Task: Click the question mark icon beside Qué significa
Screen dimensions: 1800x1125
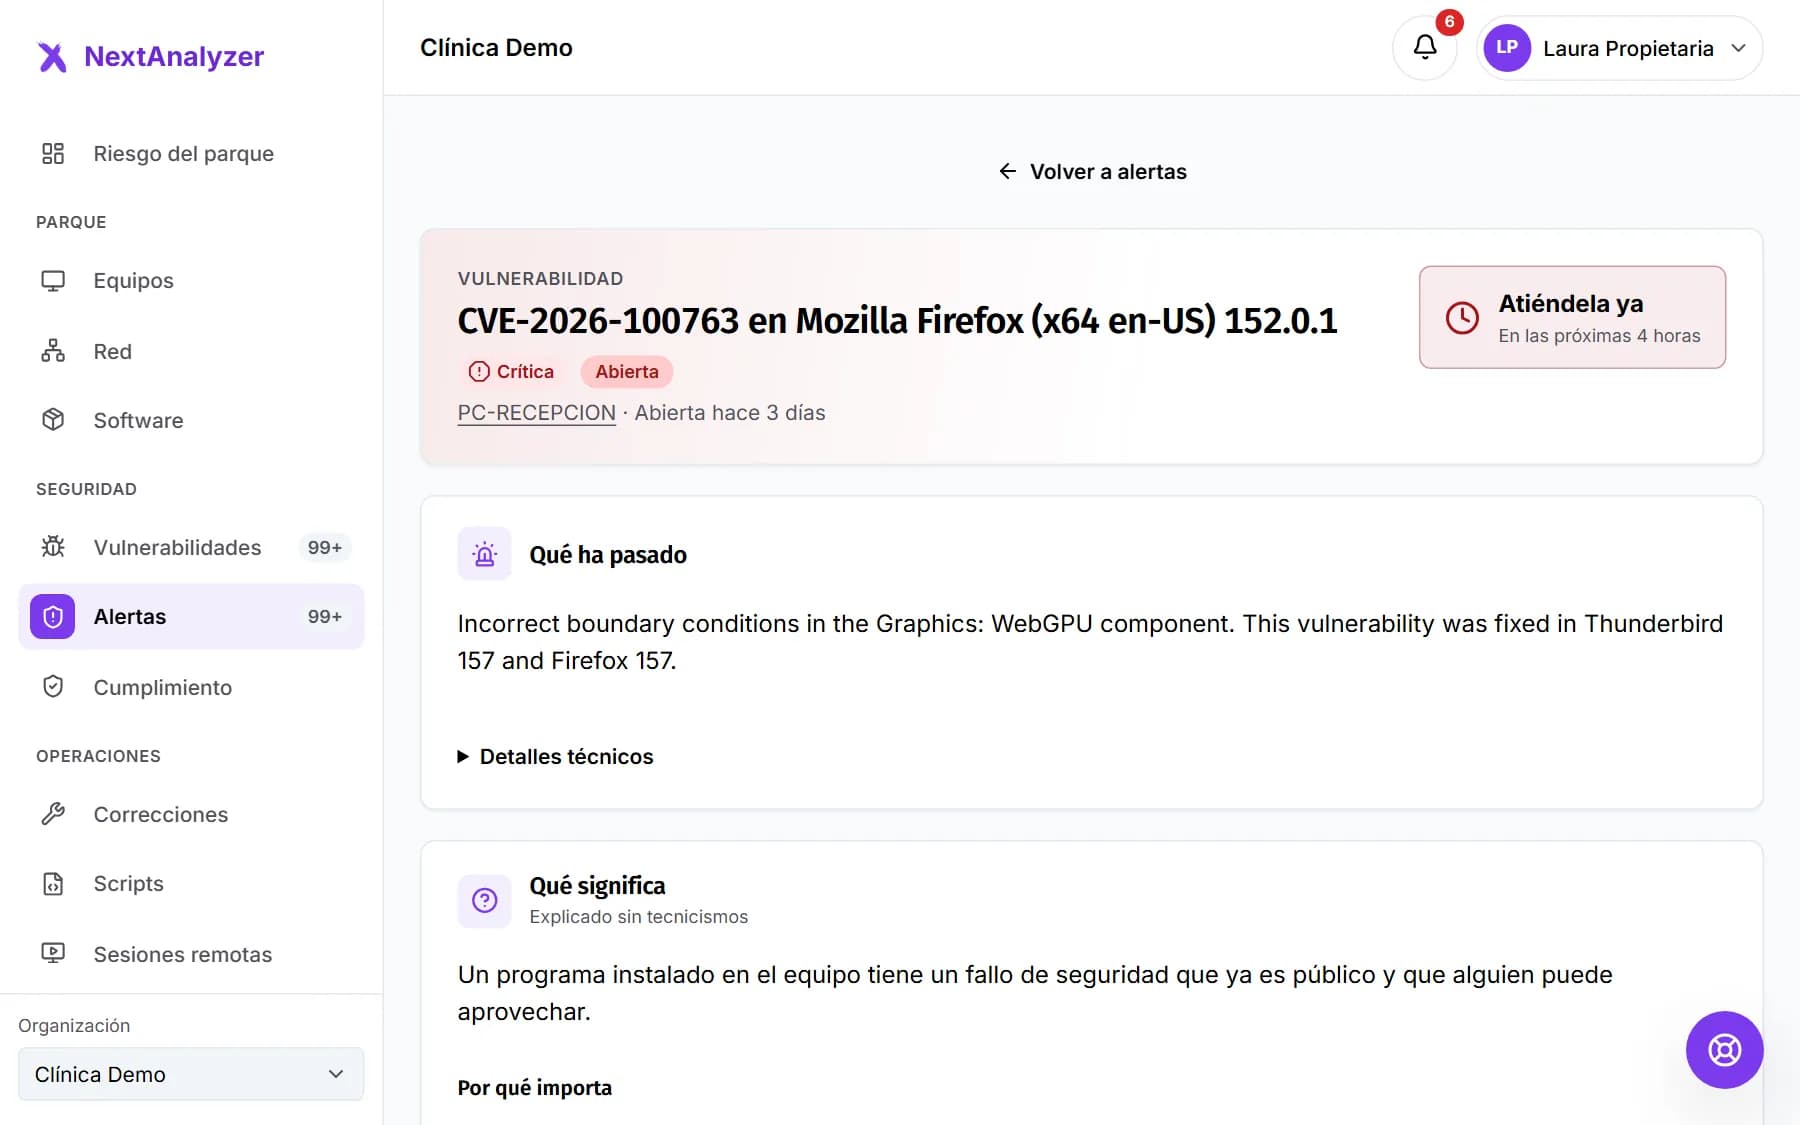Action: (x=485, y=901)
